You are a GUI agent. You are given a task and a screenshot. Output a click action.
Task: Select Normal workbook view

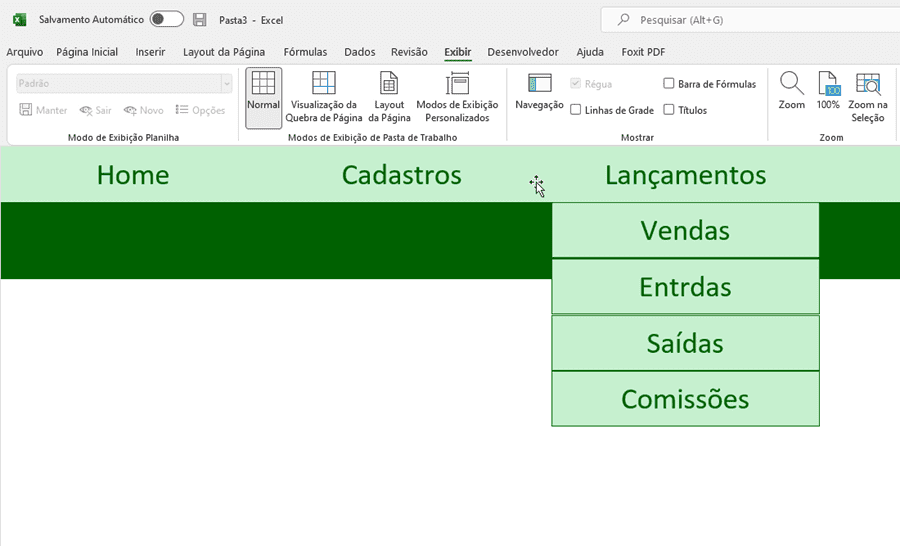[x=263, y=98]
